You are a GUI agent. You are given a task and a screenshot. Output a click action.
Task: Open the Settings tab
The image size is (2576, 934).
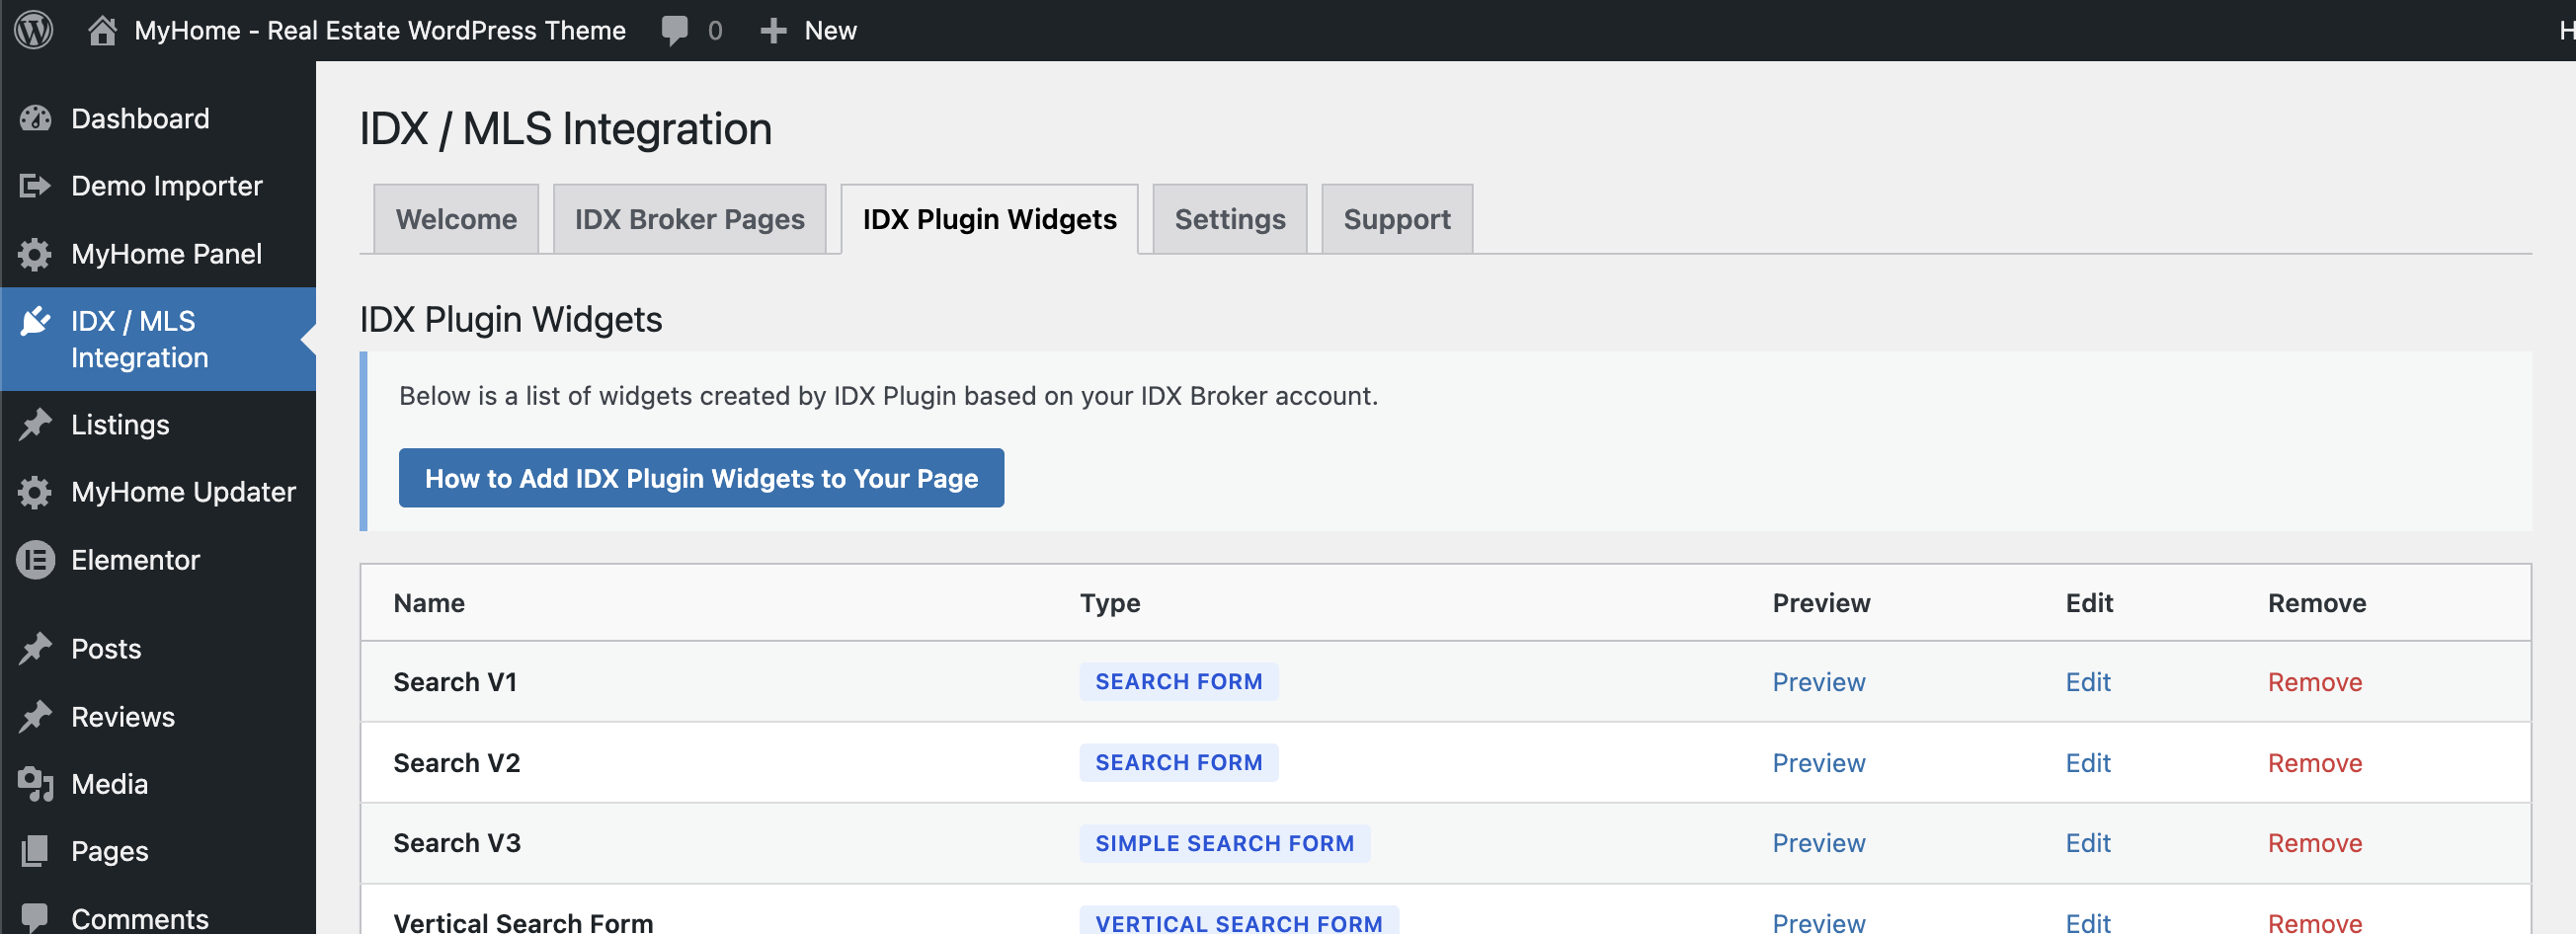tap(1230, 219)
